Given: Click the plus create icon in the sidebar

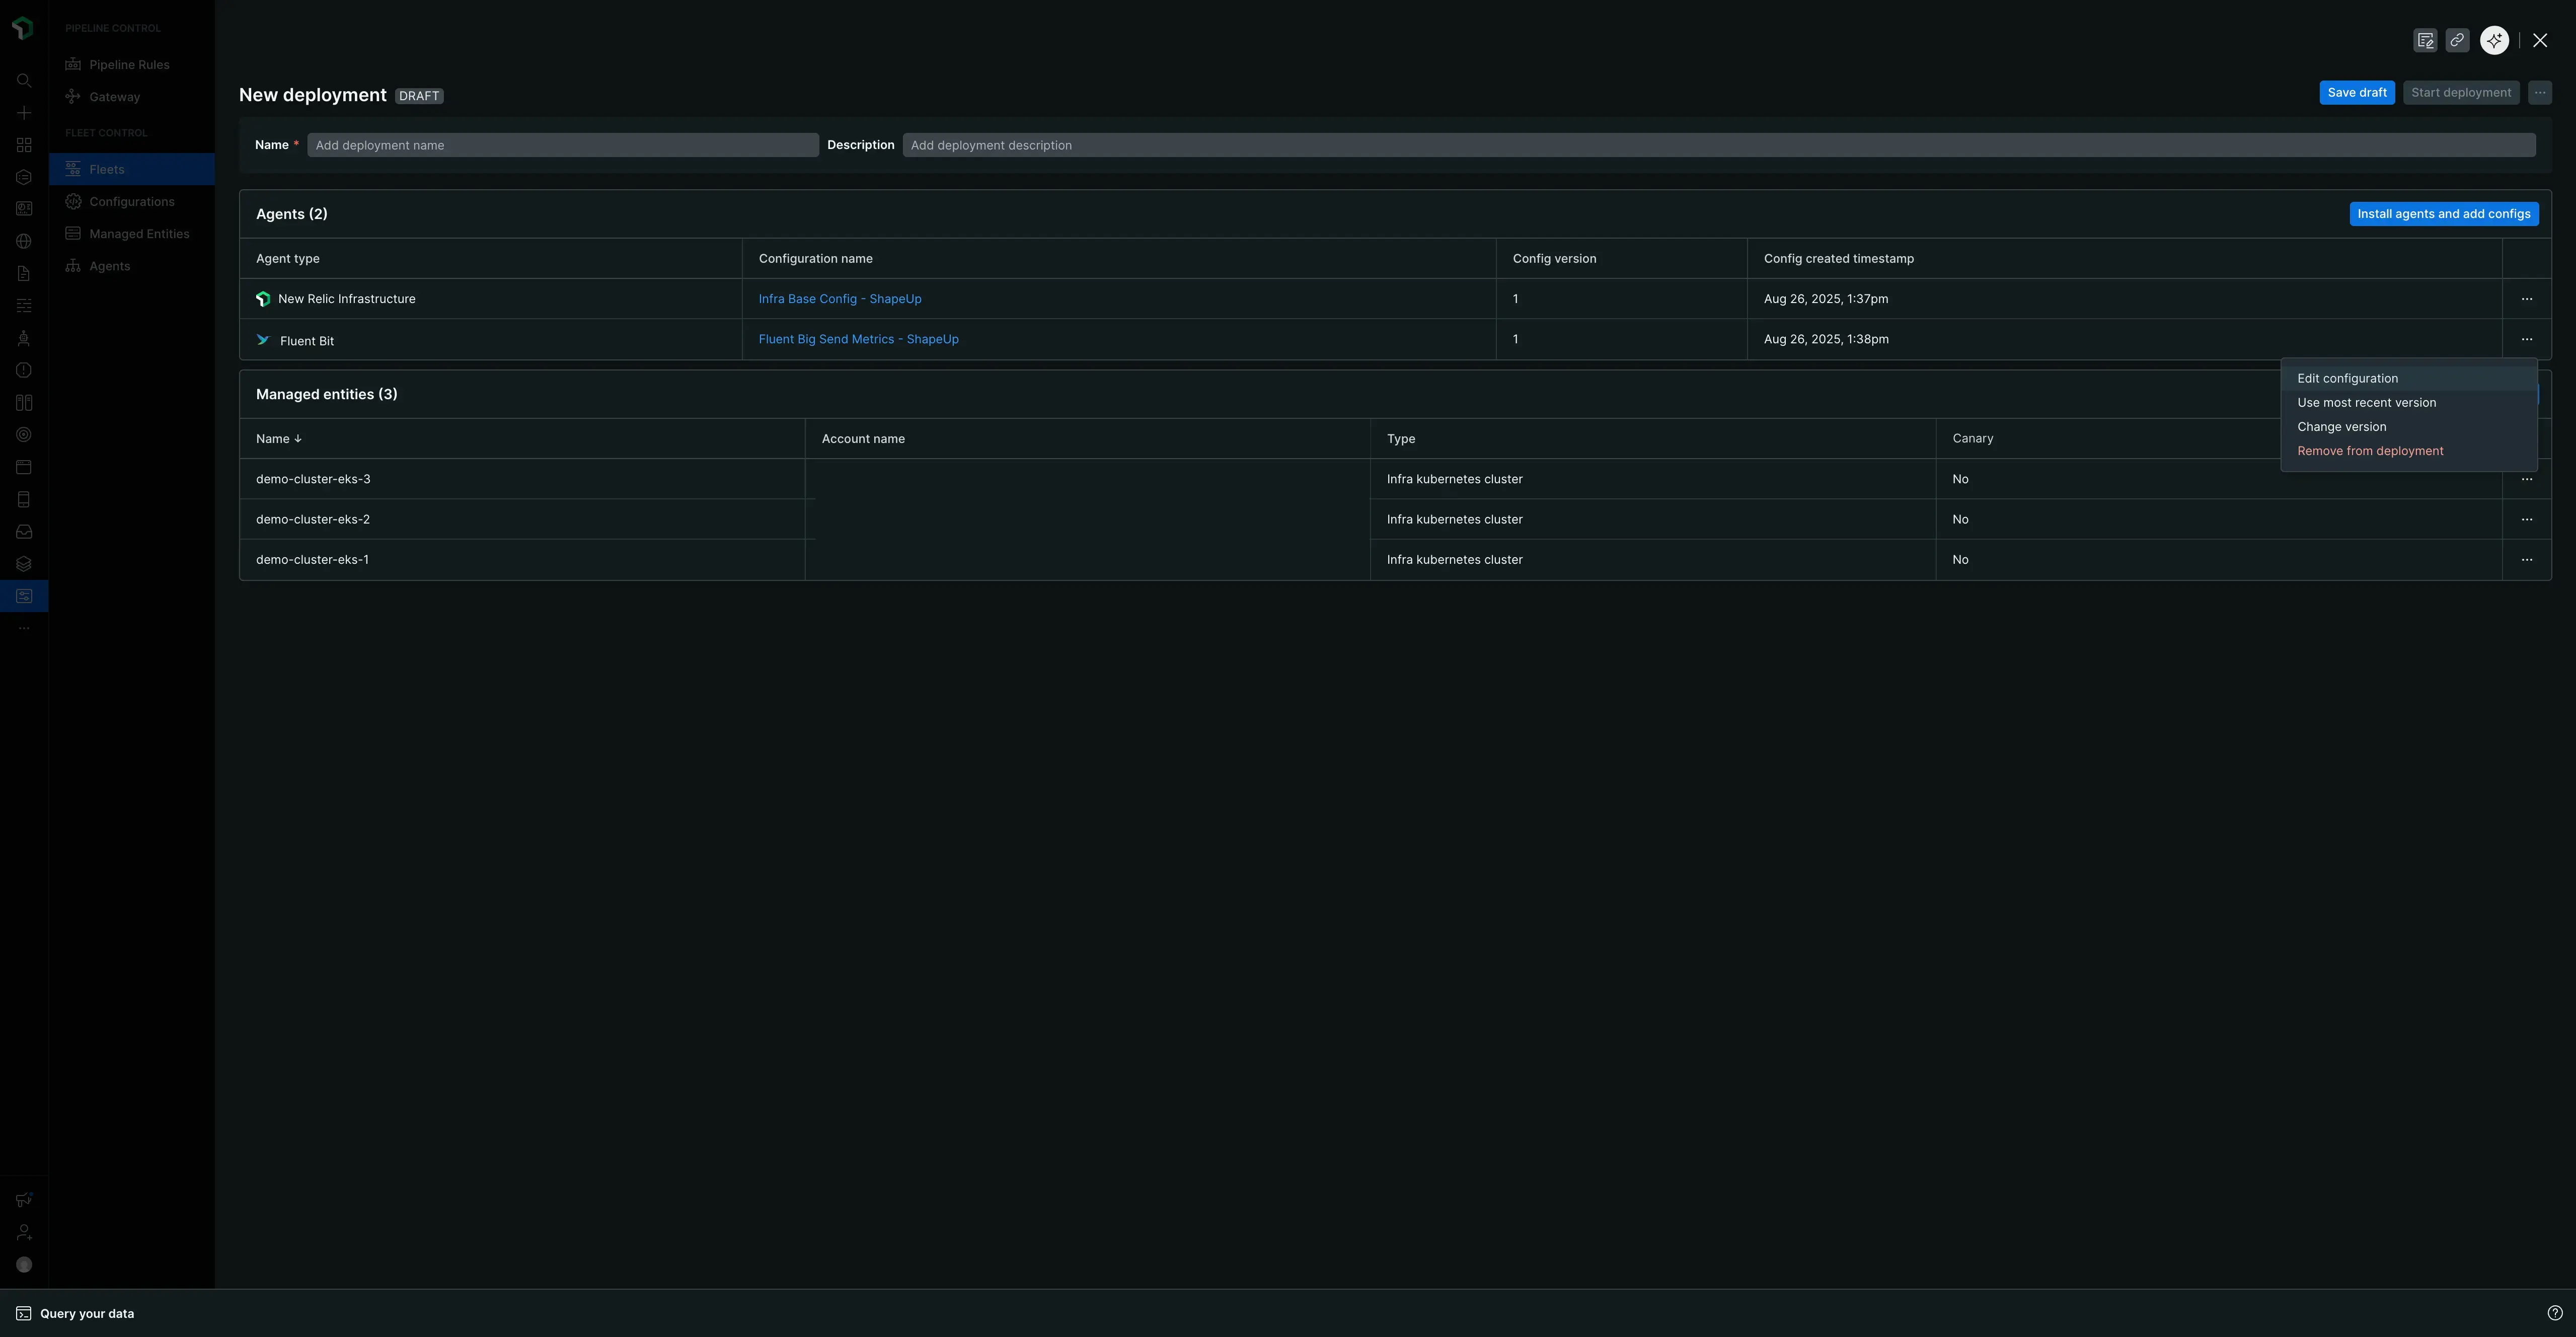Looking at the screenshot, I should 23,113.
